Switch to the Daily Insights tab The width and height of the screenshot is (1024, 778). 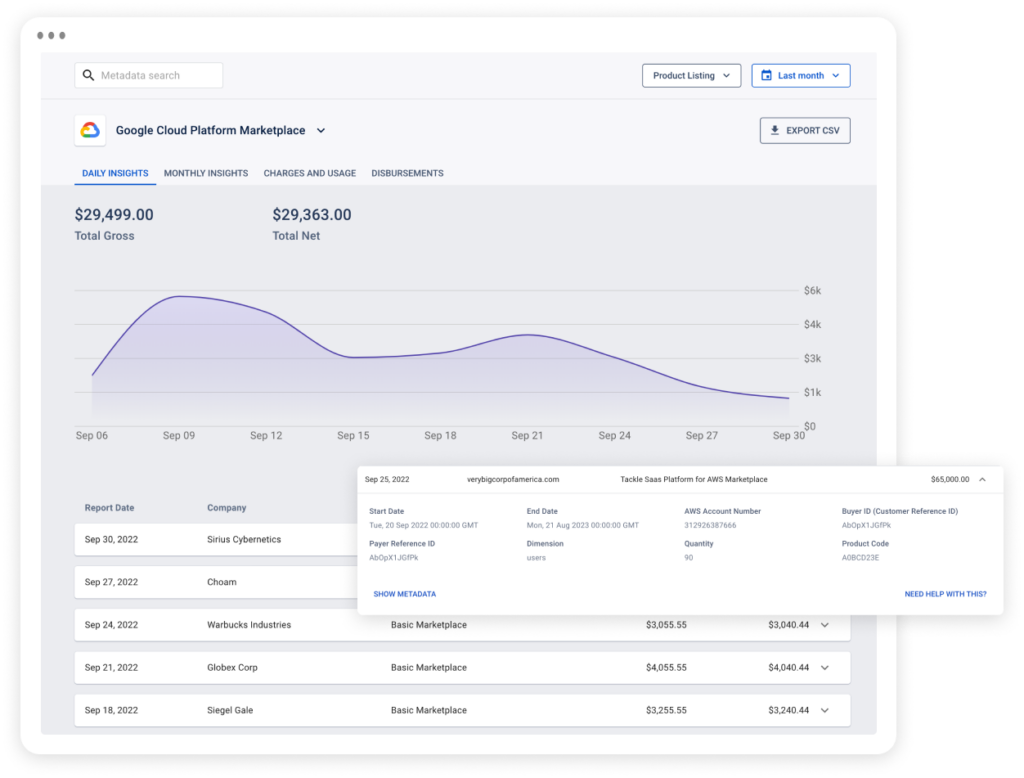(x=115, y=173)
